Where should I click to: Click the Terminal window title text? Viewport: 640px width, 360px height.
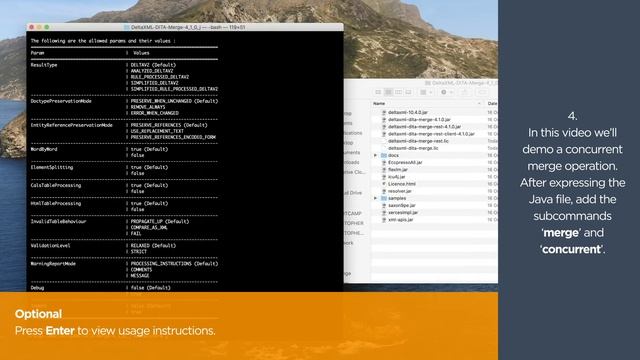pos(188,27)
